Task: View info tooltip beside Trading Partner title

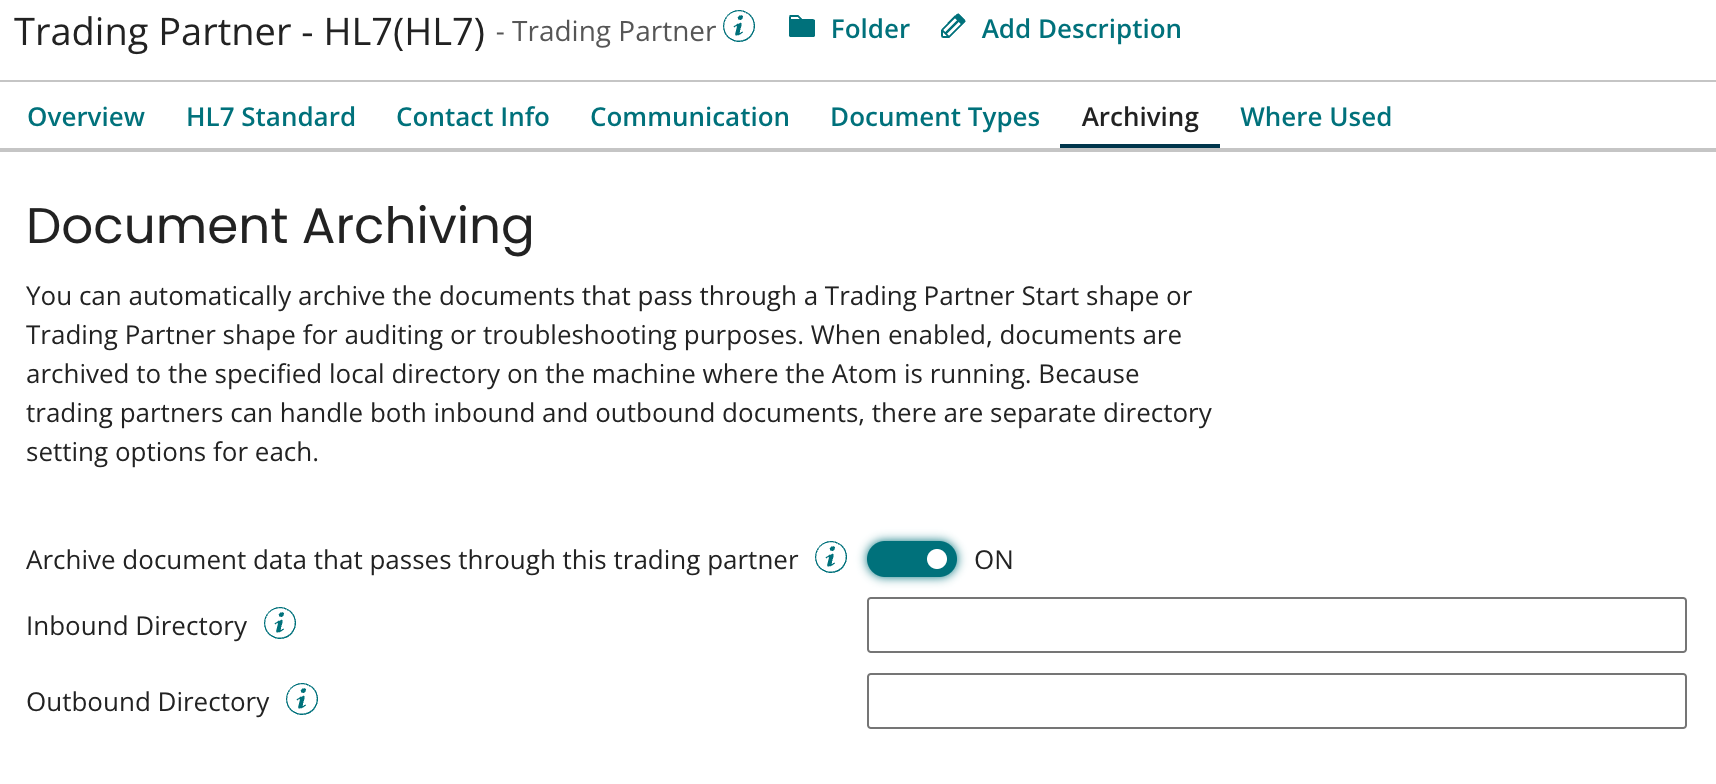Action: [x=738, y=28]
